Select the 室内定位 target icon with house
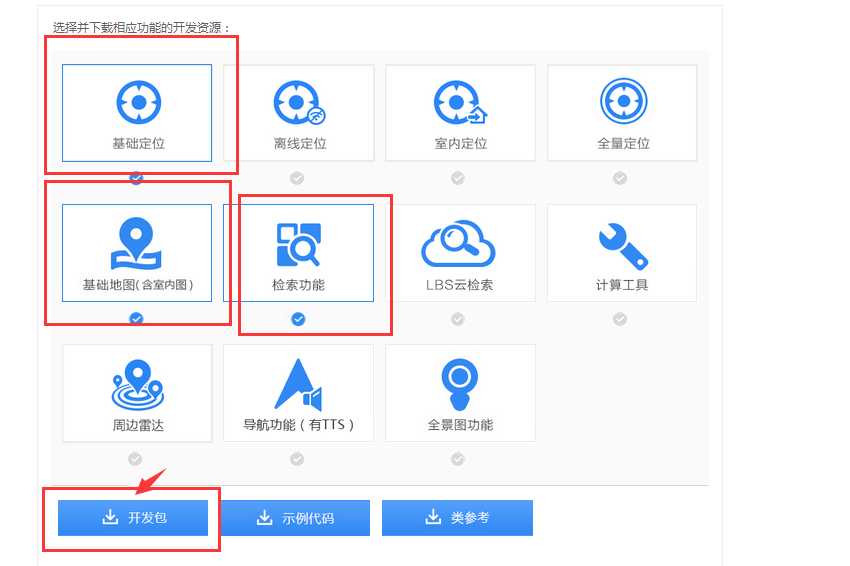850x566 pixels. (x=460, y=102)
